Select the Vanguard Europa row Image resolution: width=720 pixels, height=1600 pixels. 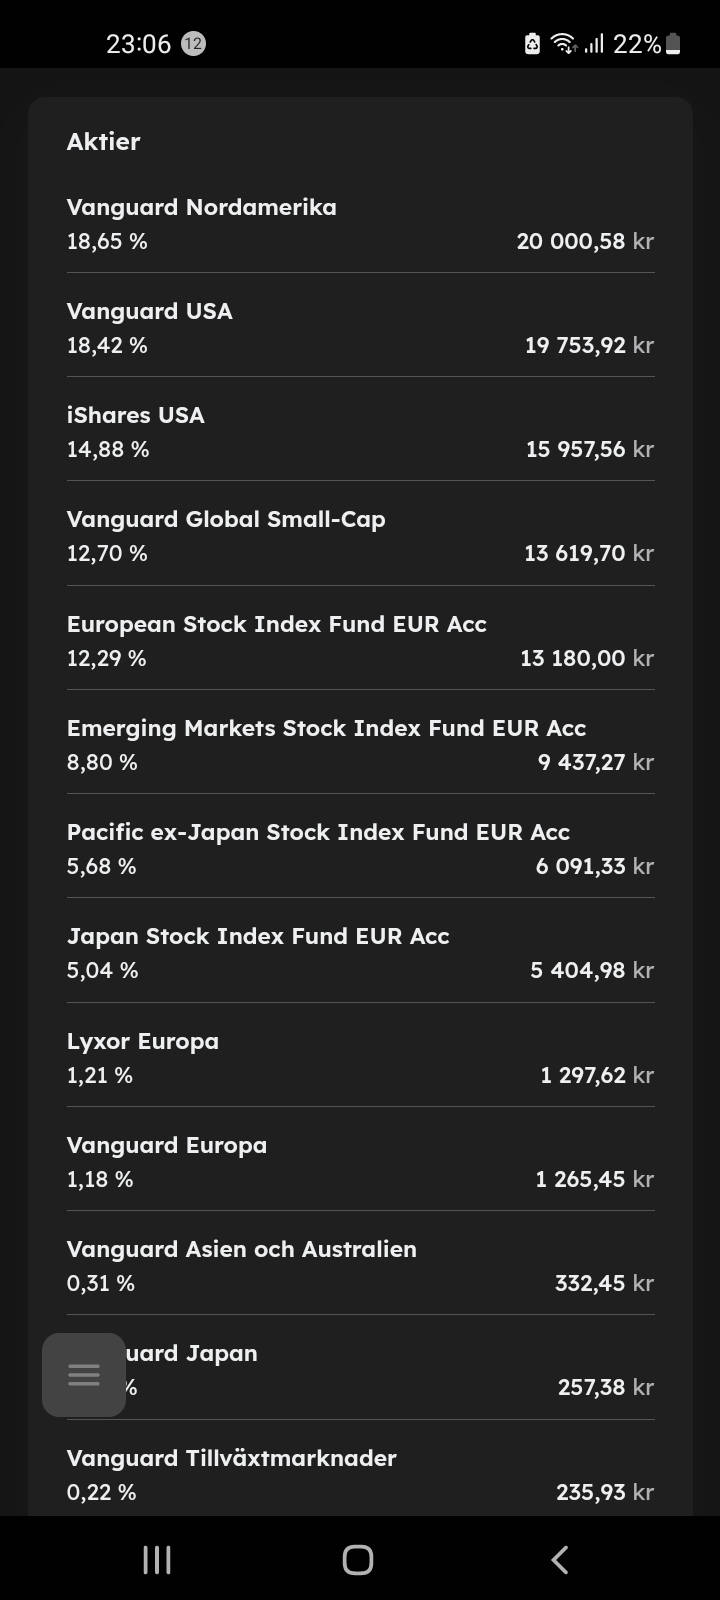[x=360, y=1162]
